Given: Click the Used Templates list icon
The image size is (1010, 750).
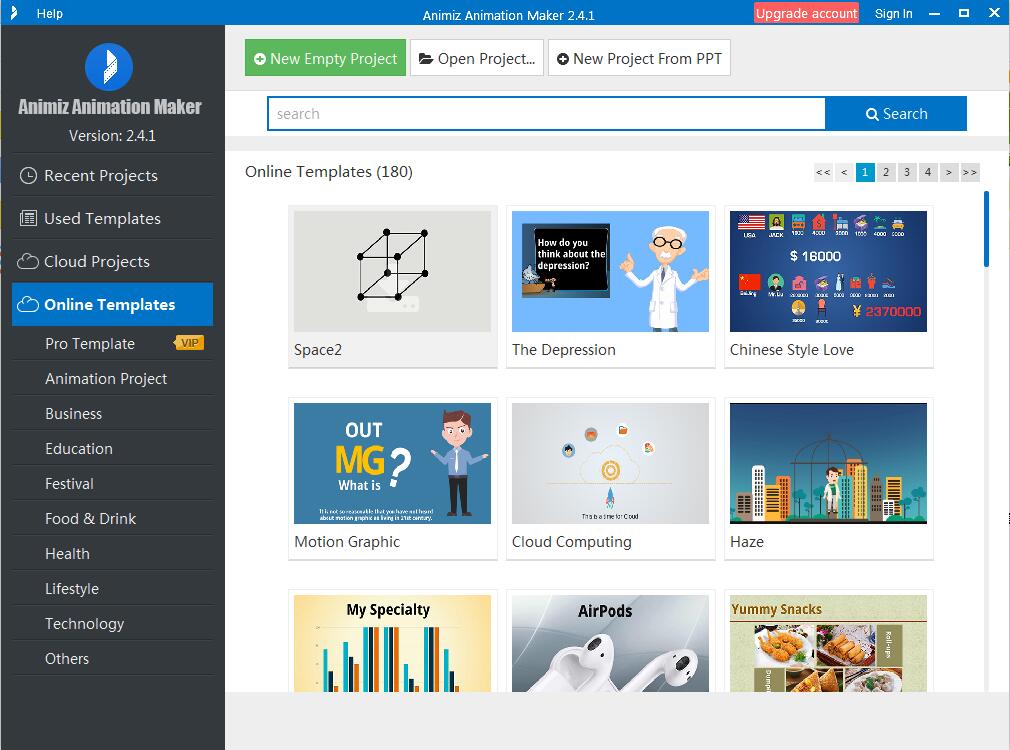Looking at the screenshot, I should (x=28, y=218).
